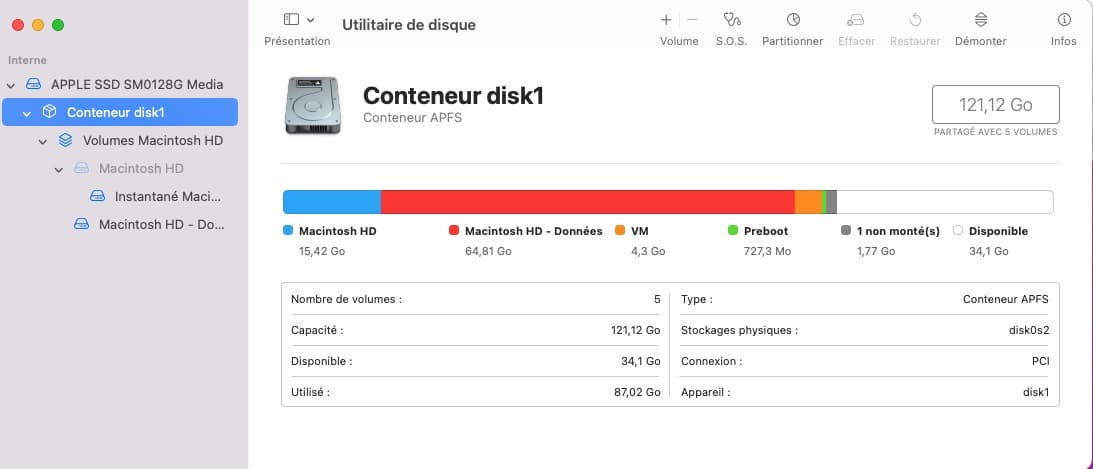Viewport: 1093px width, 469px height.
Task: Click the blue Macintosh HD usage segment
Action: click(332, 202)
